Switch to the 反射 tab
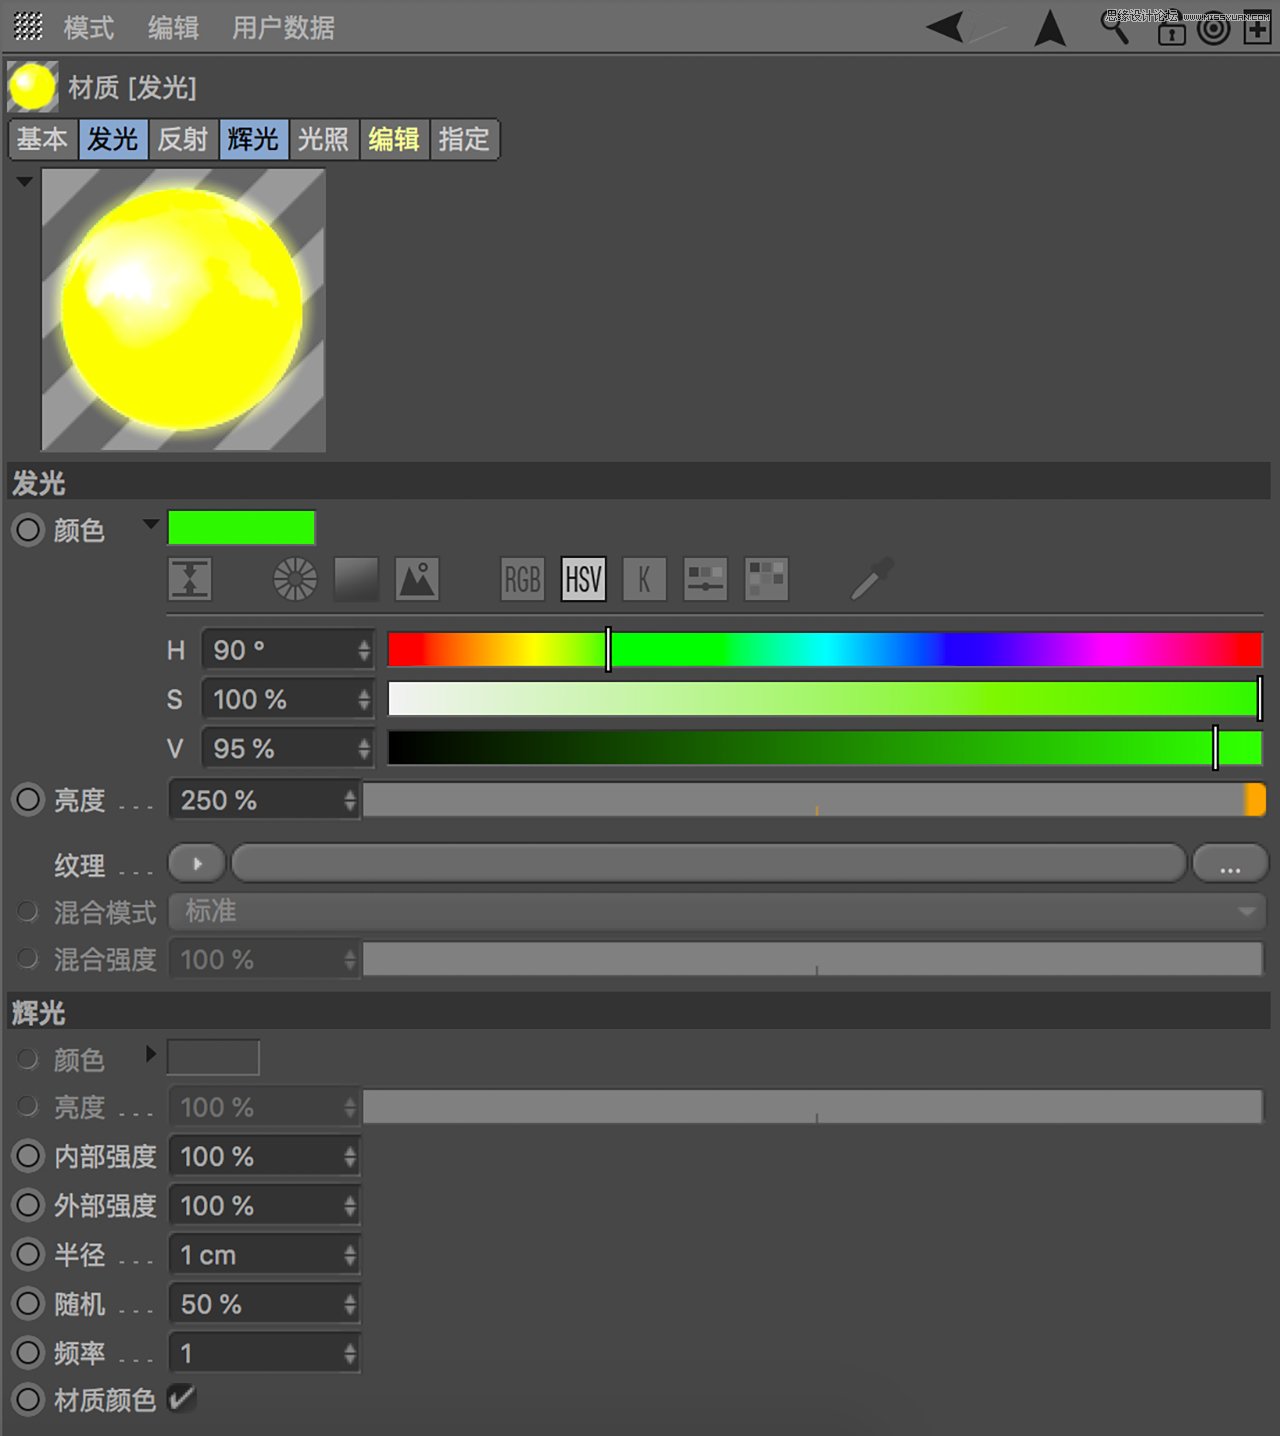The height and width of the screenshot is (1436, 1280). [183, 140]
